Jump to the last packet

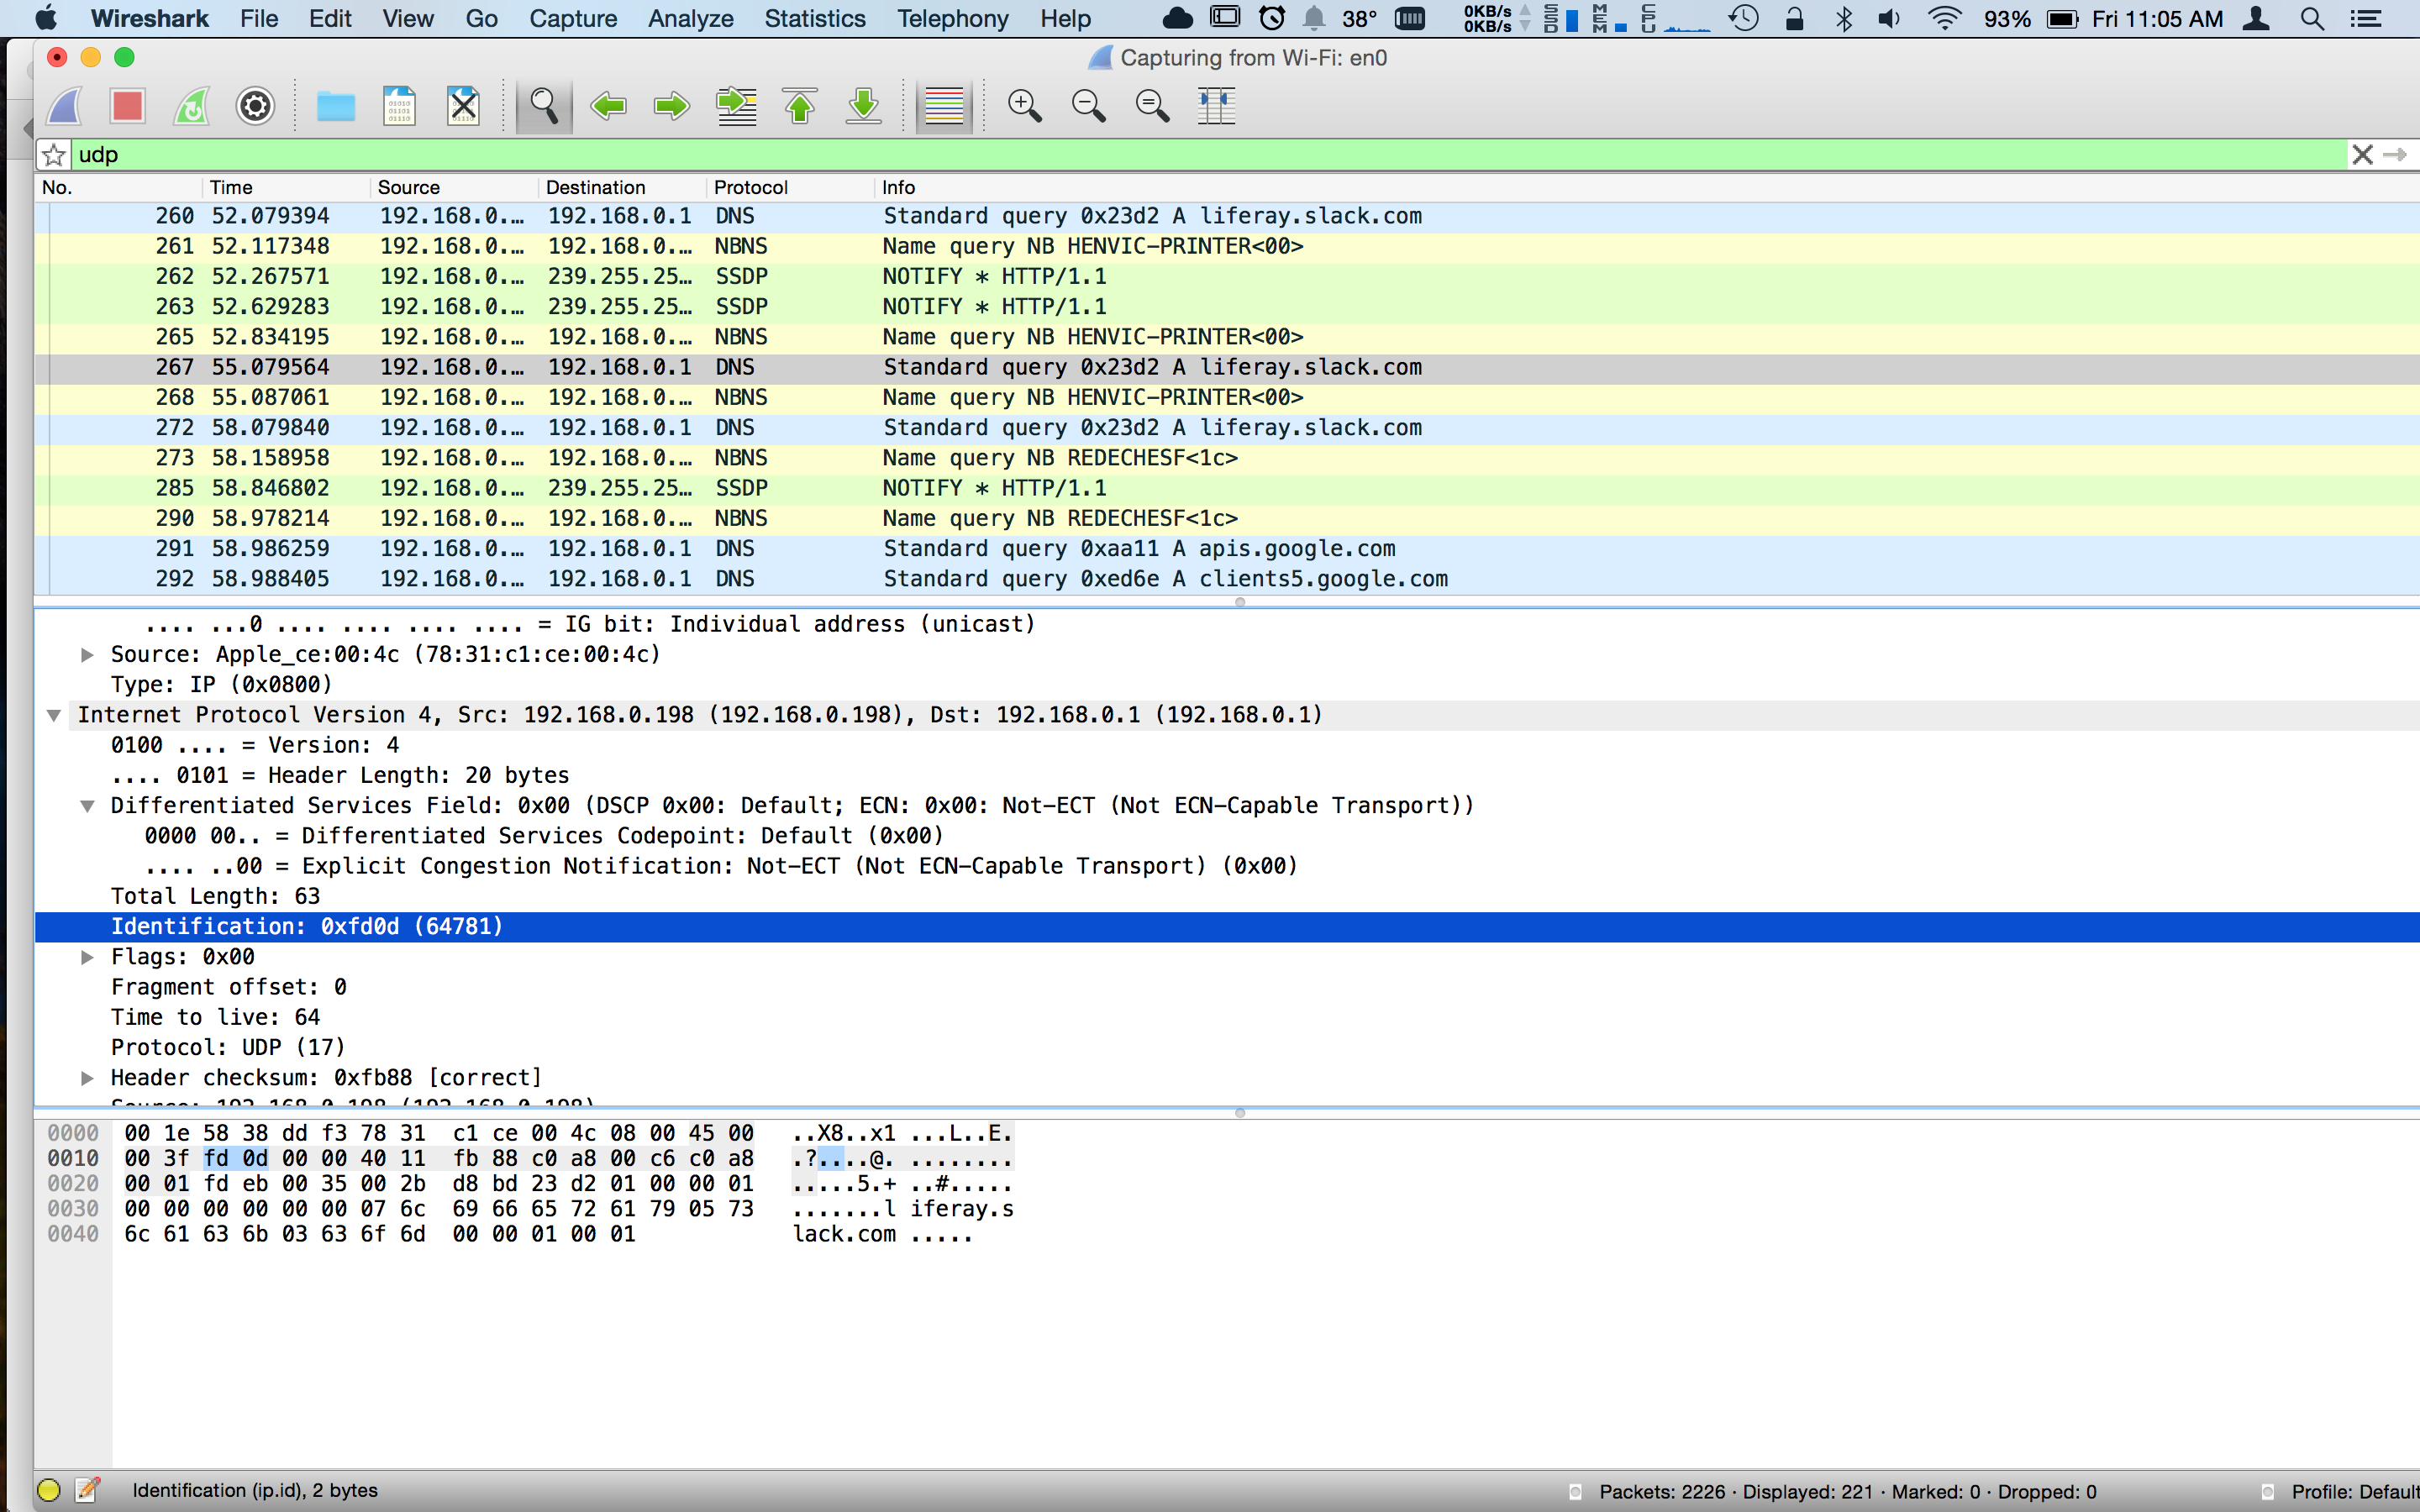tap(863, 106)
